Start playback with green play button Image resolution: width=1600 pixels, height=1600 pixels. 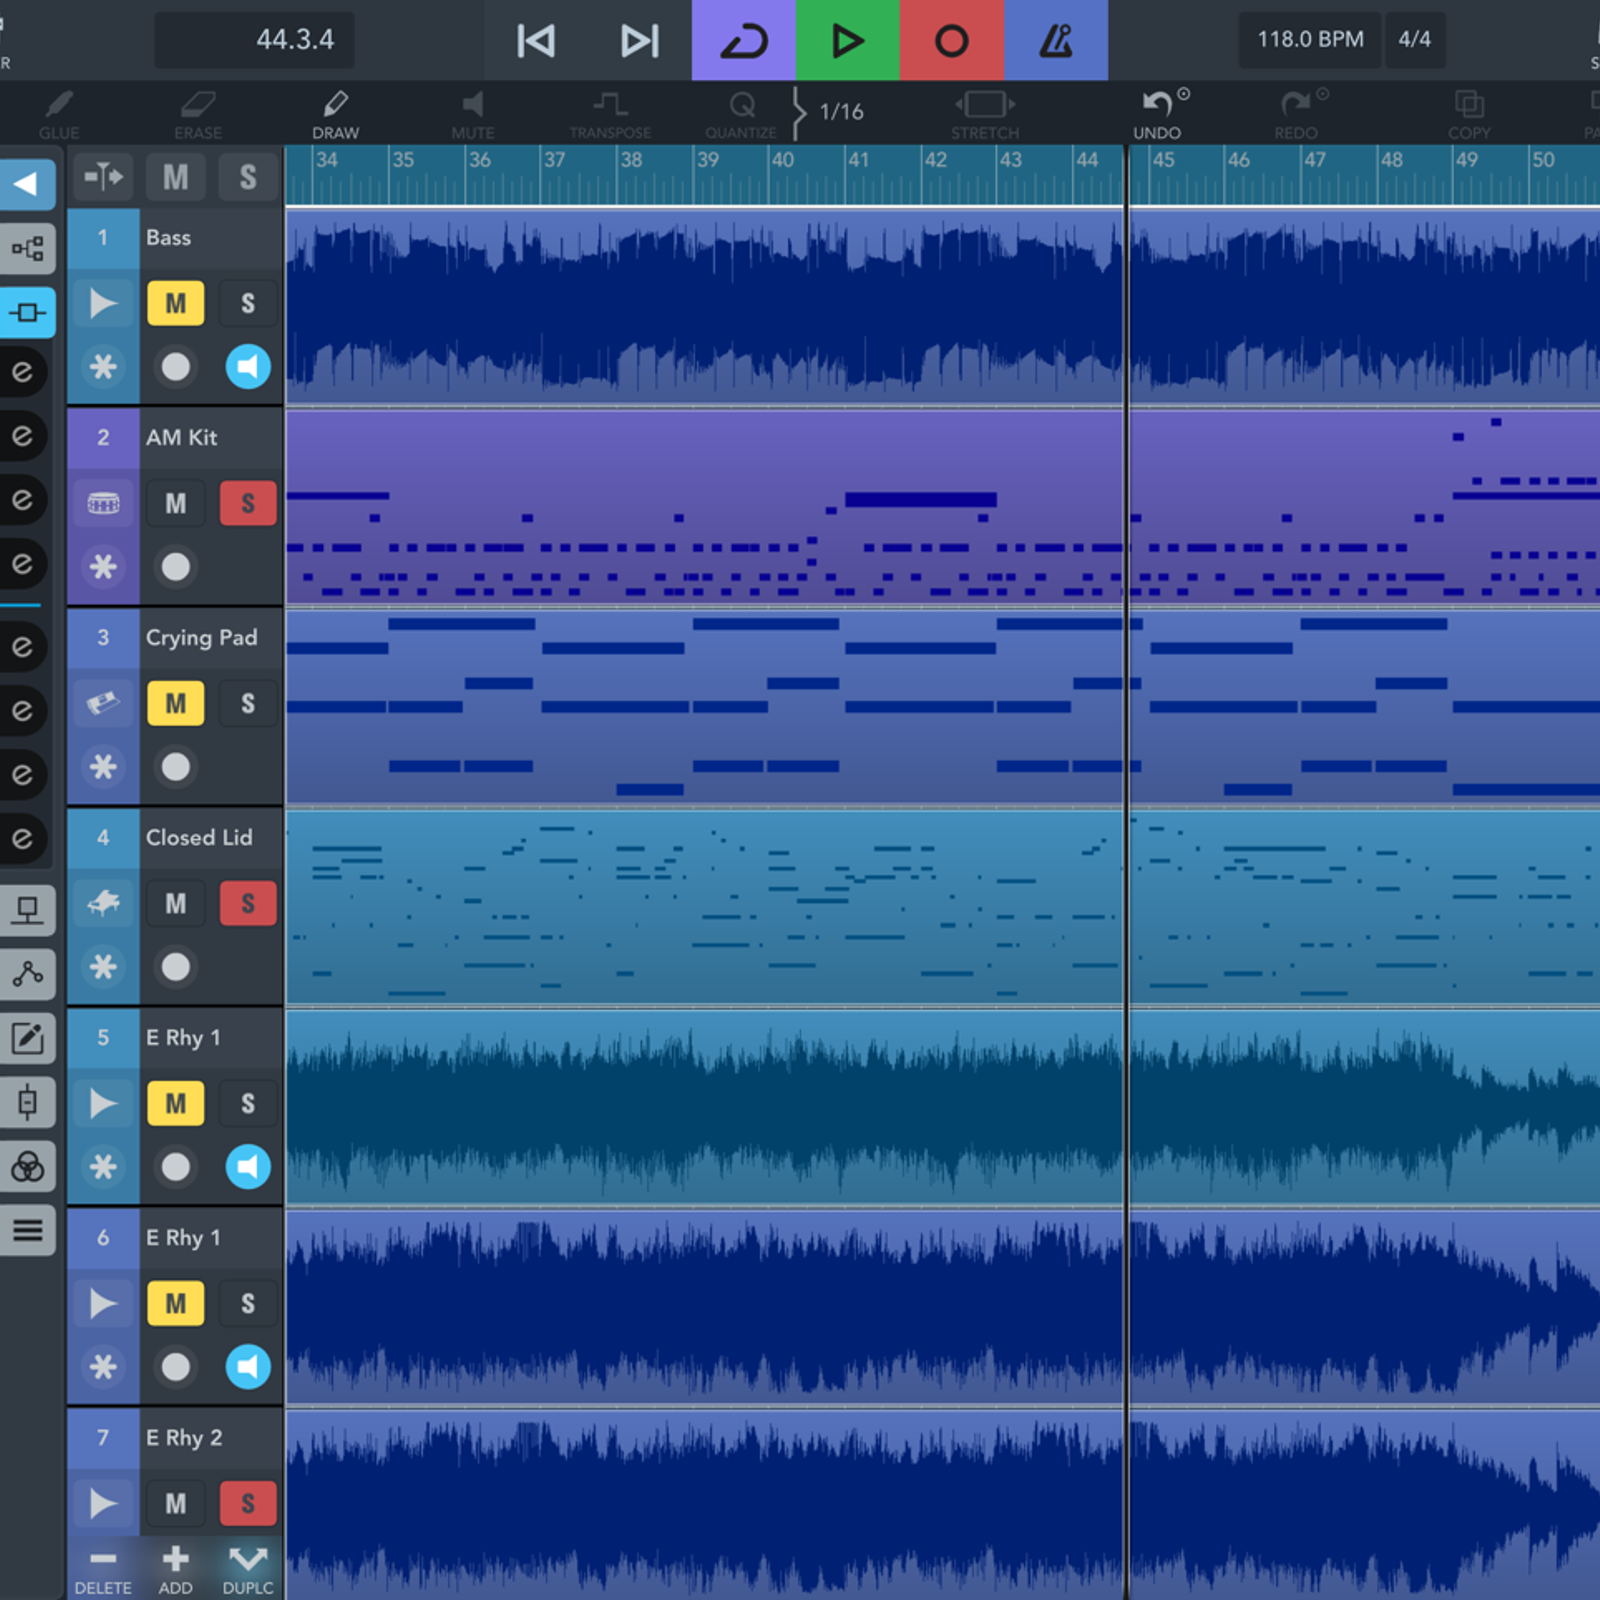[848, 40]
